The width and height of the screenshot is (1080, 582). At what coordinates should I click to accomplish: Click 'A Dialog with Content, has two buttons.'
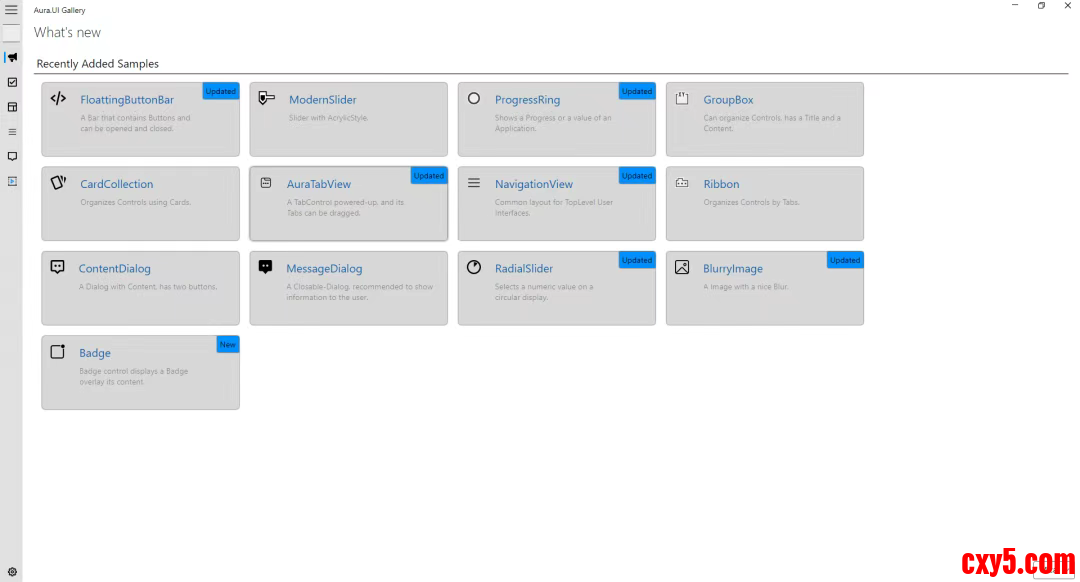148,287
